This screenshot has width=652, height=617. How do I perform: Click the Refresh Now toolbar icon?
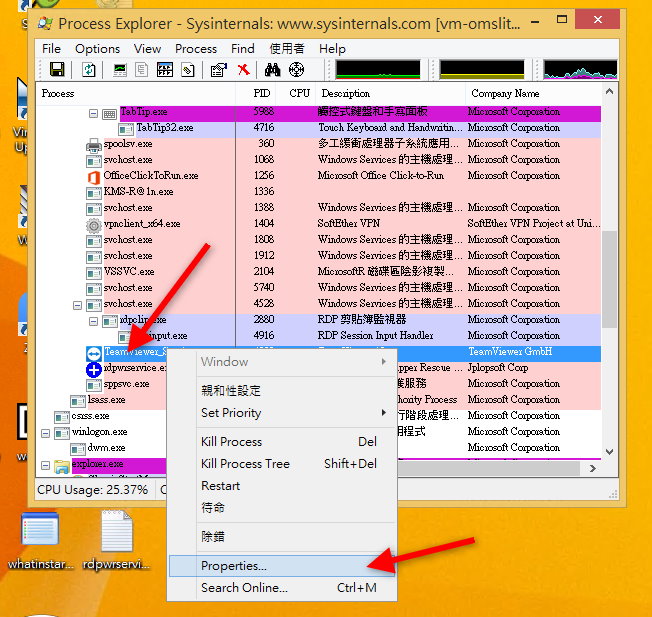click(89, 69)
